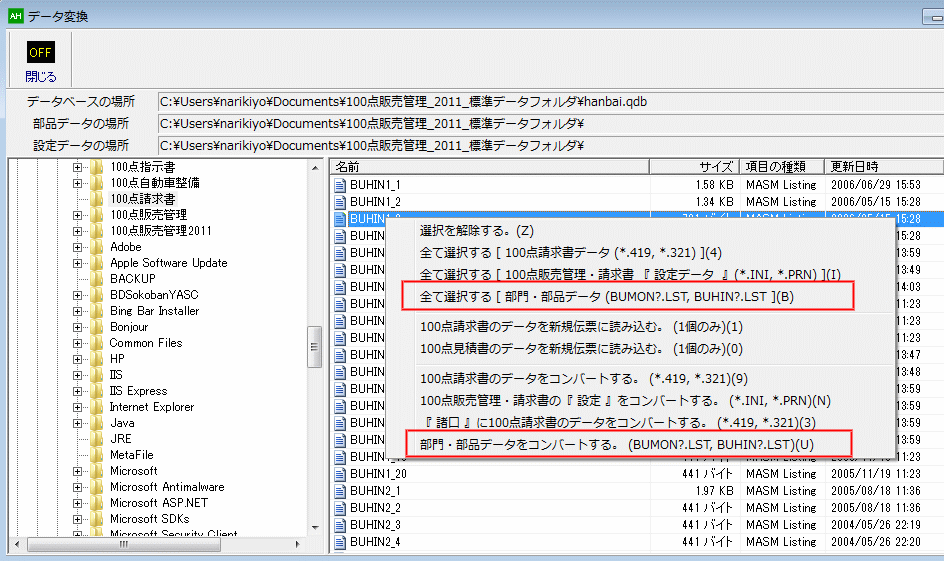Select the Microsoft Antimalware folder icon
This screenshot has width=944, height=561.
click(x=96, y=487)
